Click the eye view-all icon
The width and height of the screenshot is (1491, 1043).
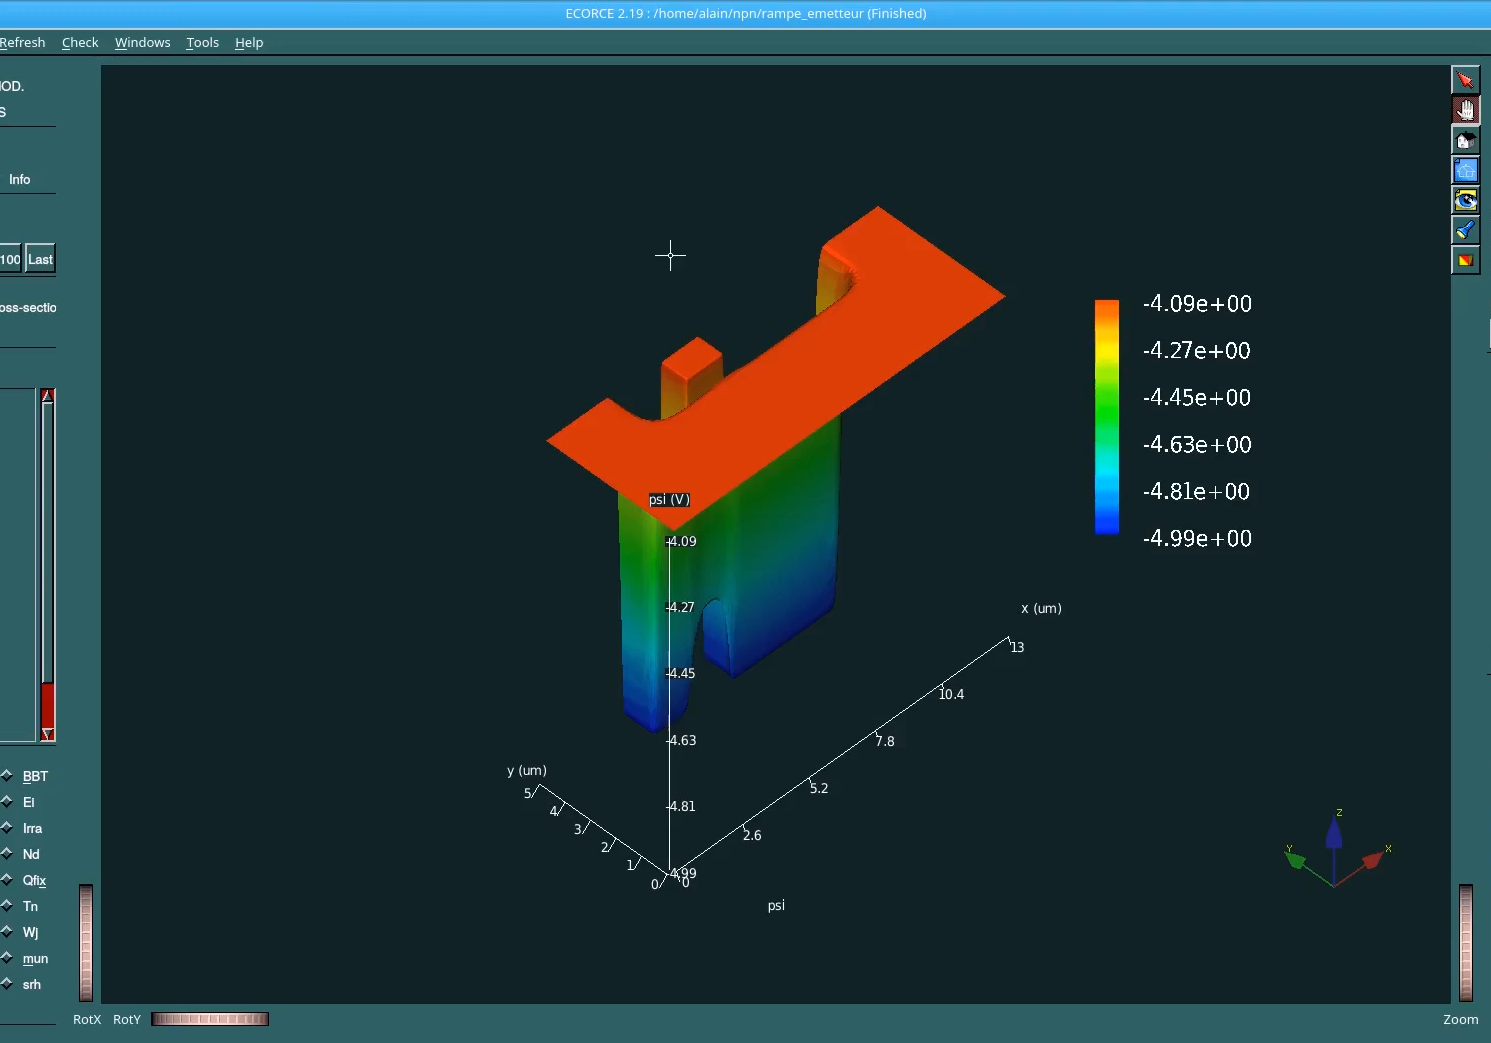tap(1465, 200)
